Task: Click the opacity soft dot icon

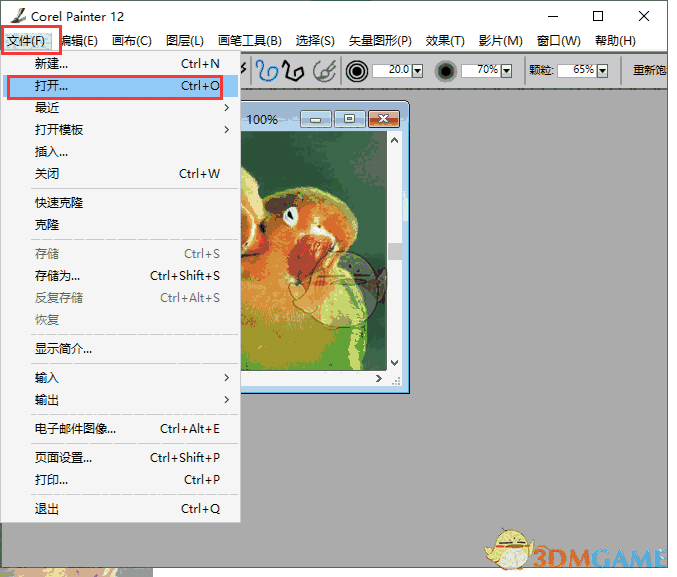Action: point(446,71)
